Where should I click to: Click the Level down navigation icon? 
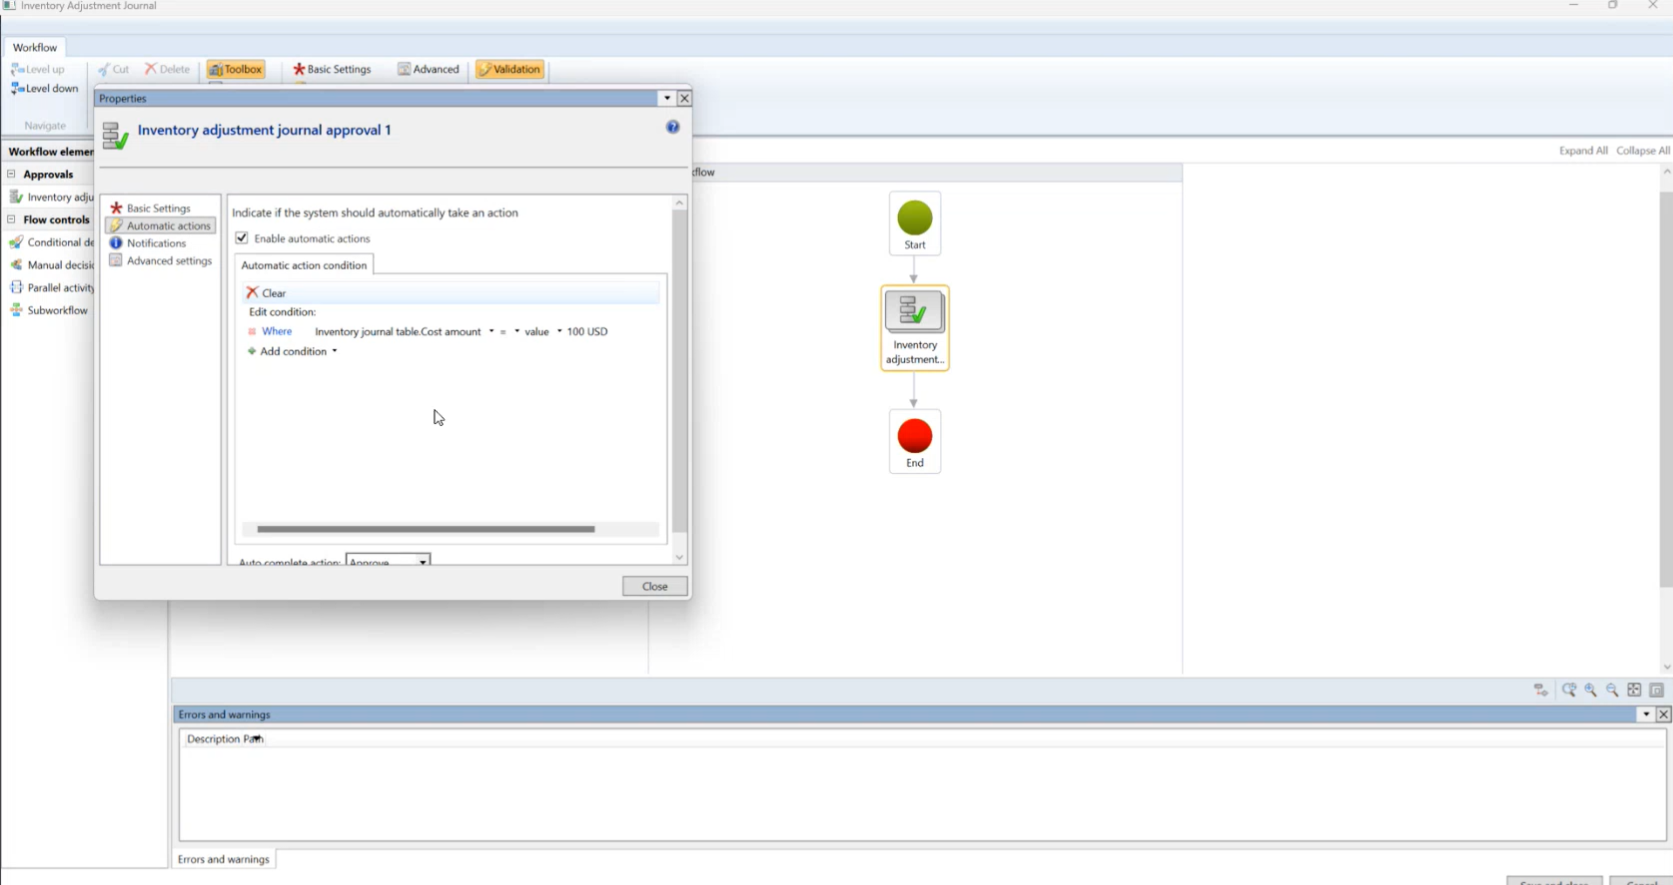point(17,88)
